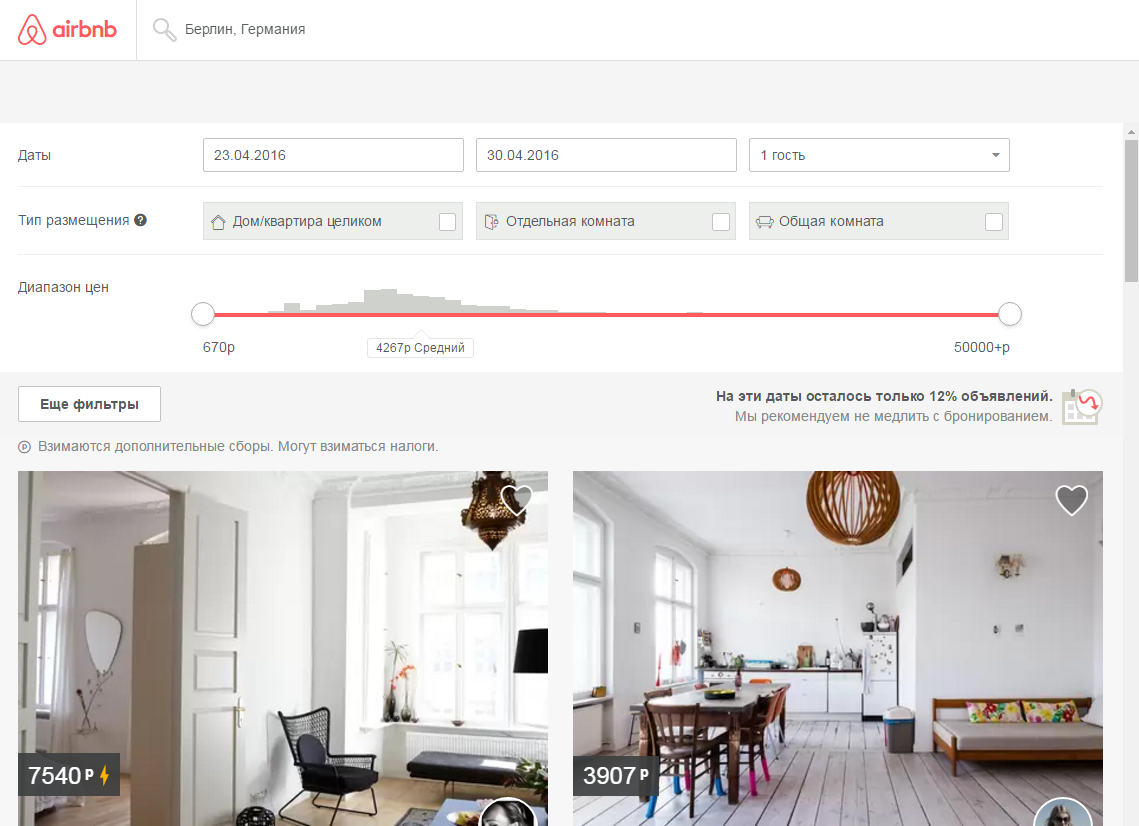The width and height of the screenshot is (1139, 826).
Task: Enable the entire home/apartment checkbox
Action: click(447, 222)
